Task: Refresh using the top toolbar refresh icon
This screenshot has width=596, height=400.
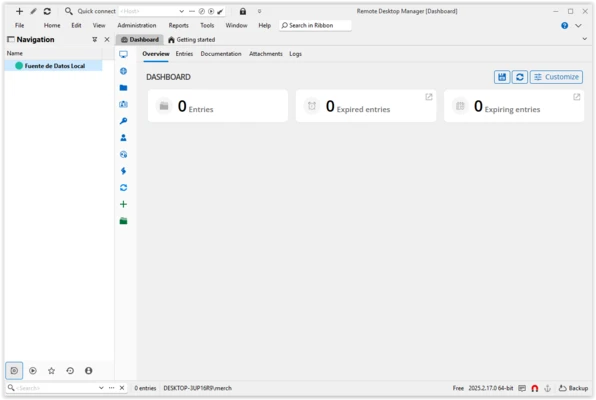Action: click(x=47, y=11)
